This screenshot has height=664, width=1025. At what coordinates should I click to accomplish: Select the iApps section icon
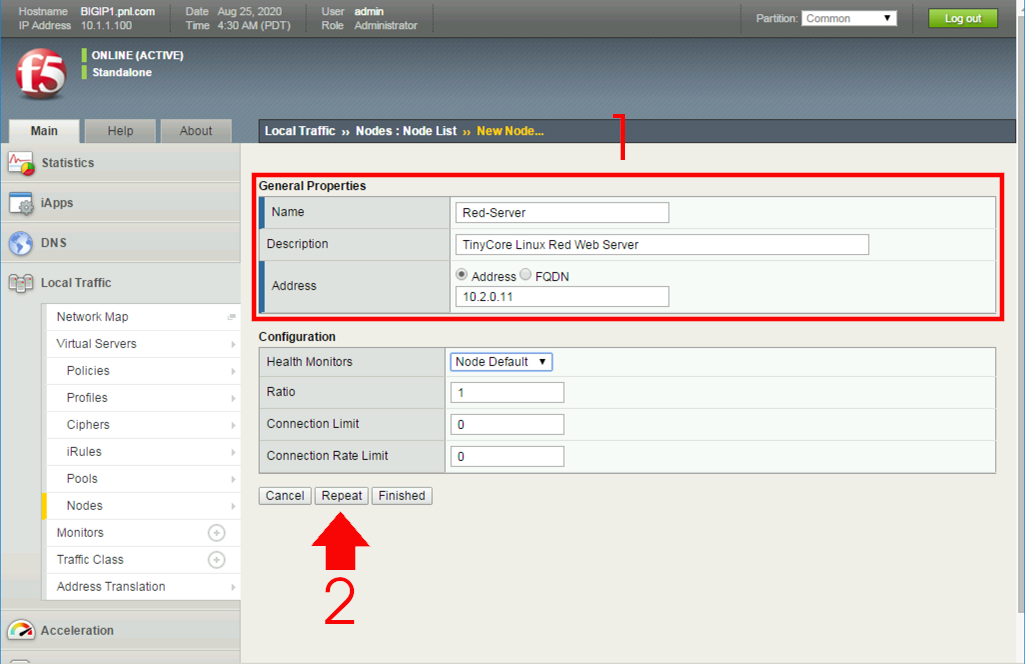(x=22, y=202)
